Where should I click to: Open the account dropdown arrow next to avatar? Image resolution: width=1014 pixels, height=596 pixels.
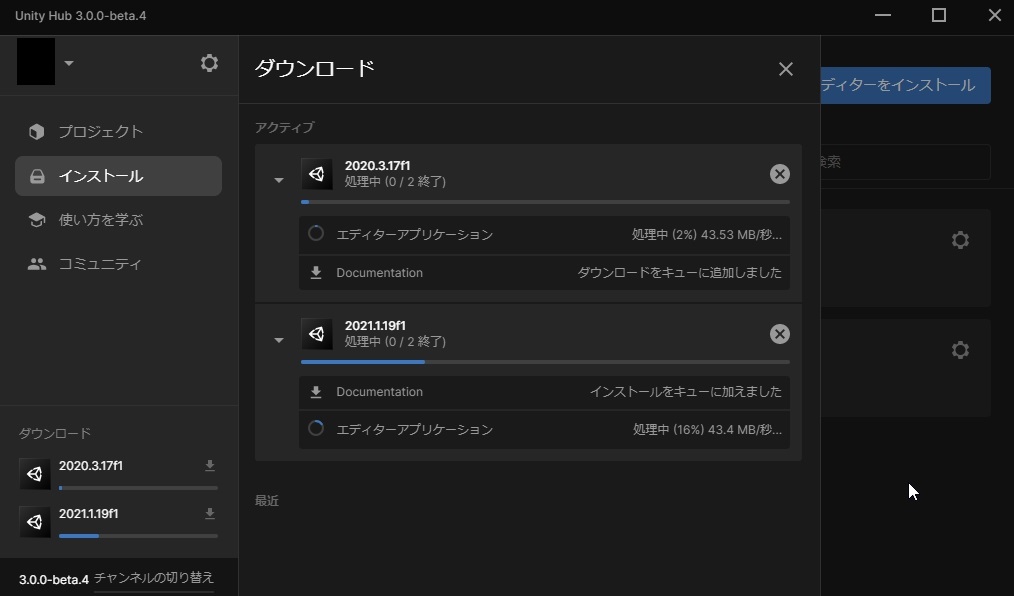(x=69, y=63)
